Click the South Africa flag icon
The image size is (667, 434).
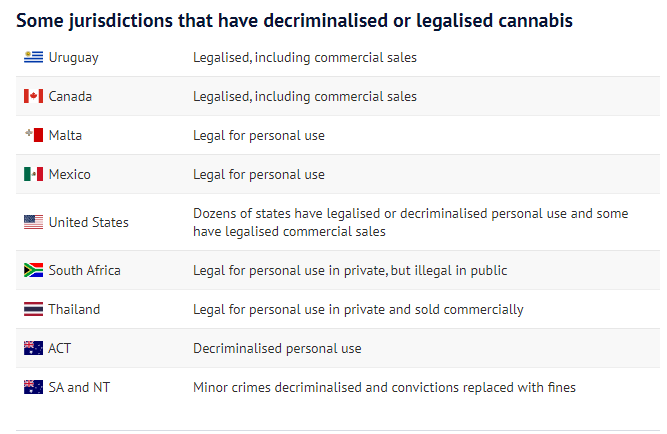coord(33,270)
